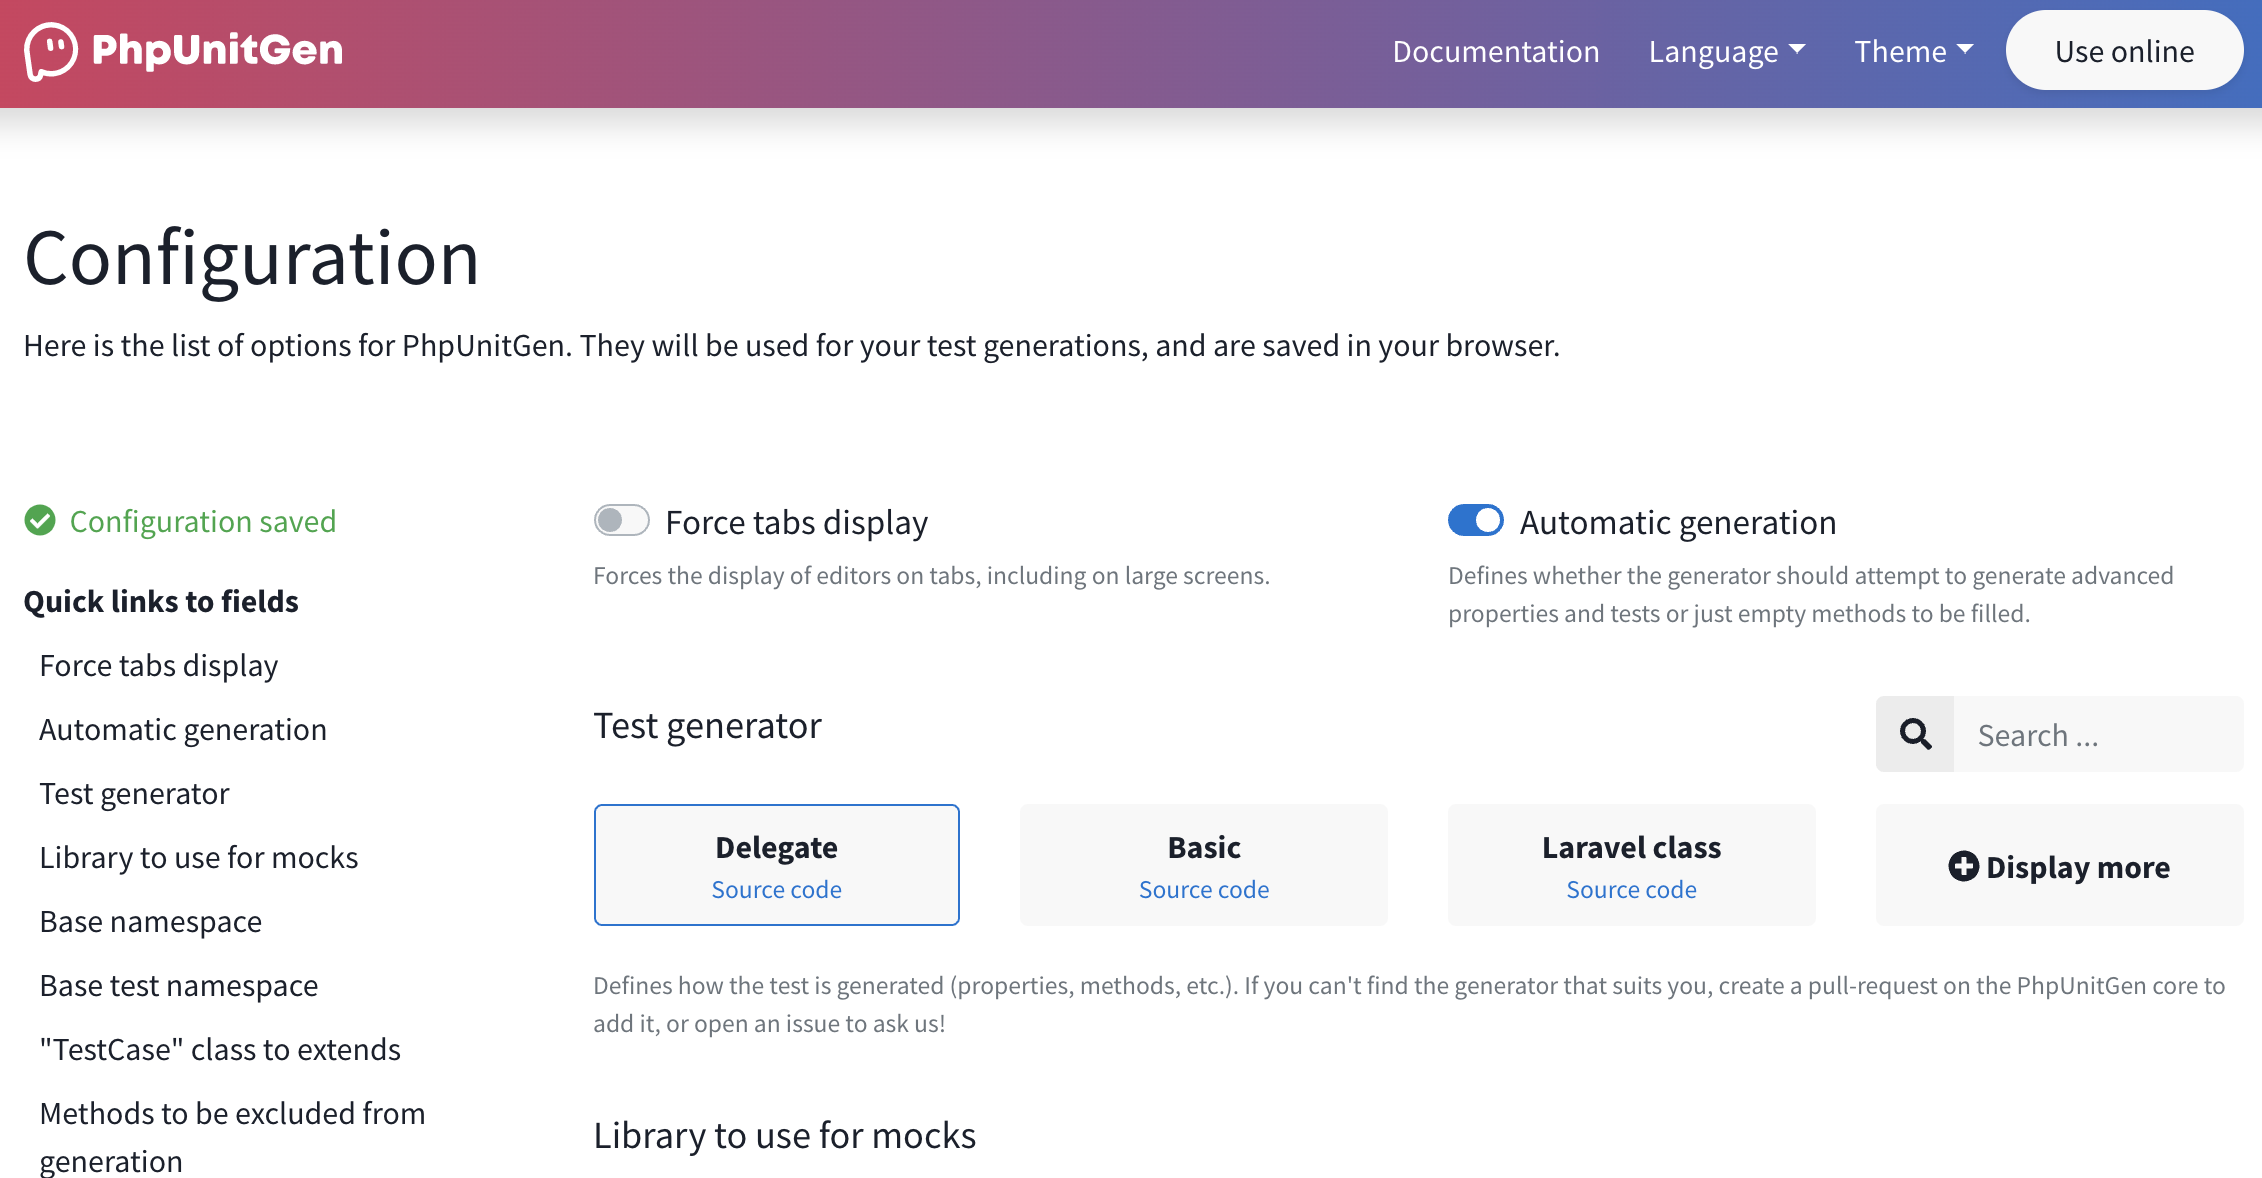Choose the Basic test generator option

point(1203,847)
